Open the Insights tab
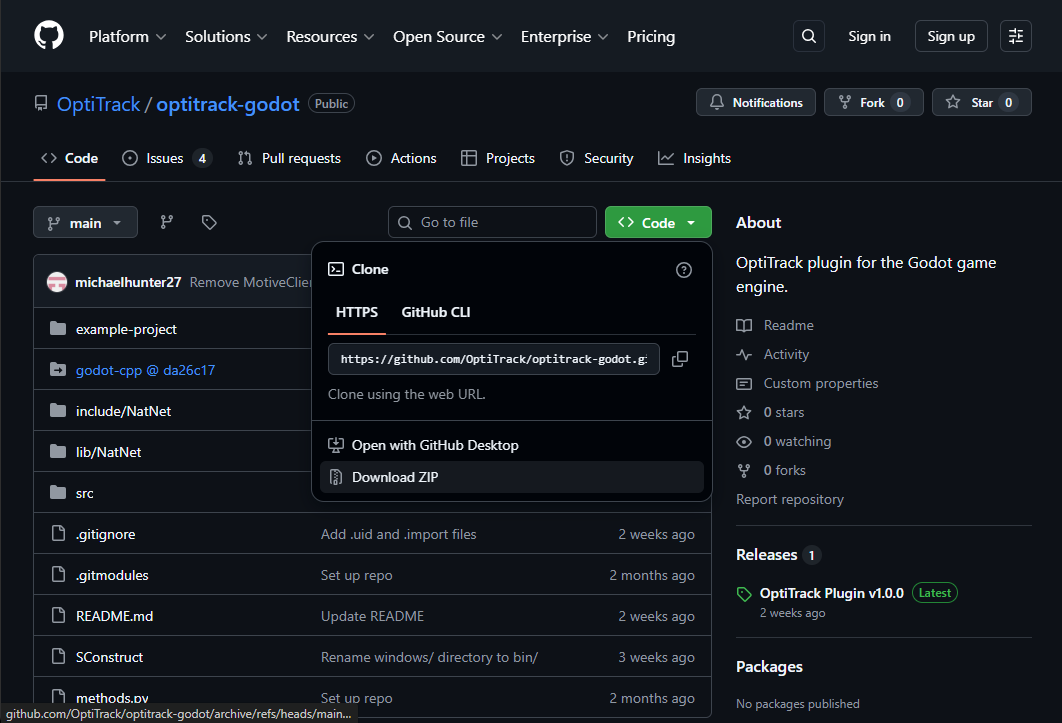 [695, 158]
